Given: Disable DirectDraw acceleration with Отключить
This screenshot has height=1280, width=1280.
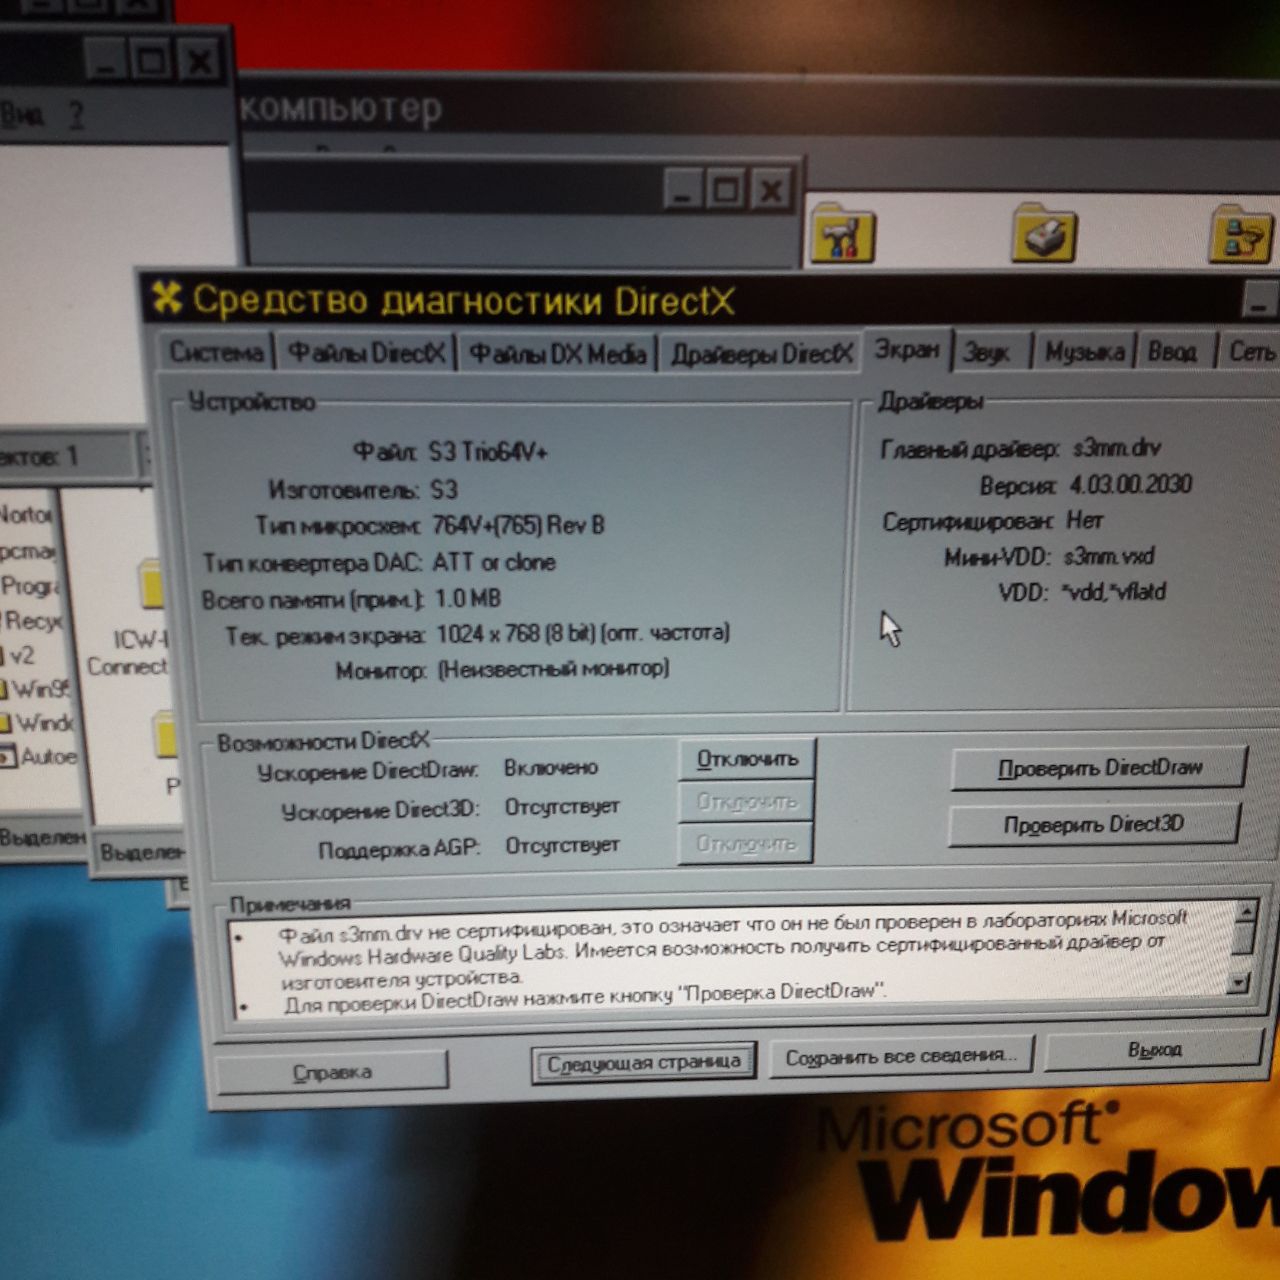Looking at the screenshot, I should [747, 759].
